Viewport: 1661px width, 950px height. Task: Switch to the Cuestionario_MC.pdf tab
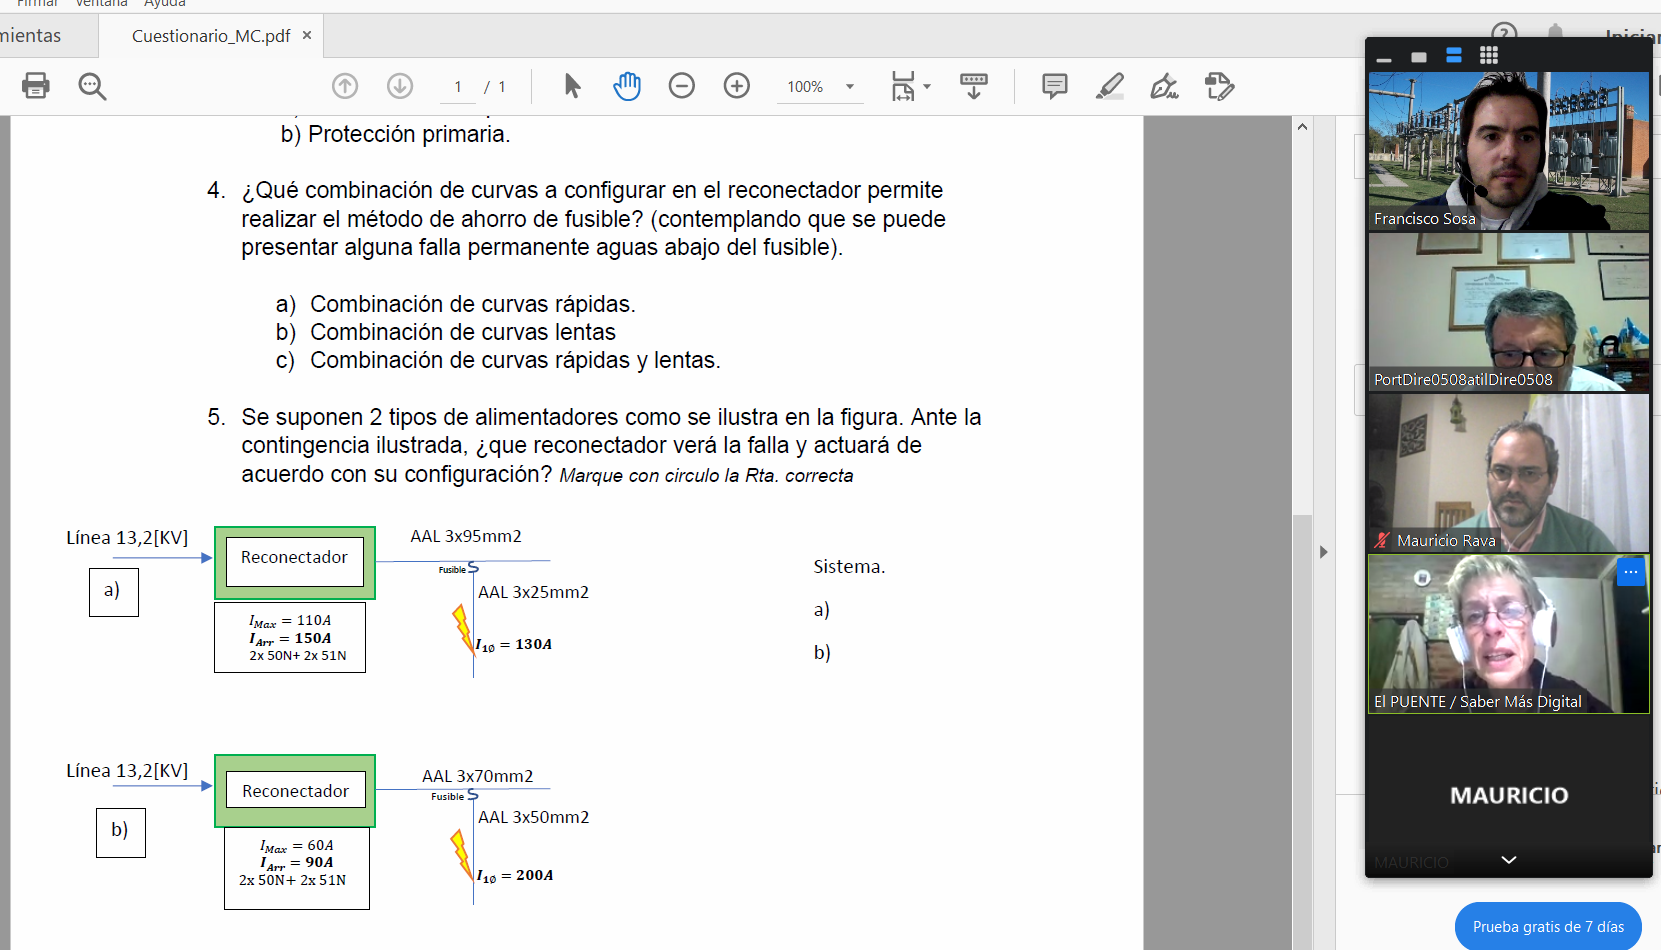tap(211, 36)
